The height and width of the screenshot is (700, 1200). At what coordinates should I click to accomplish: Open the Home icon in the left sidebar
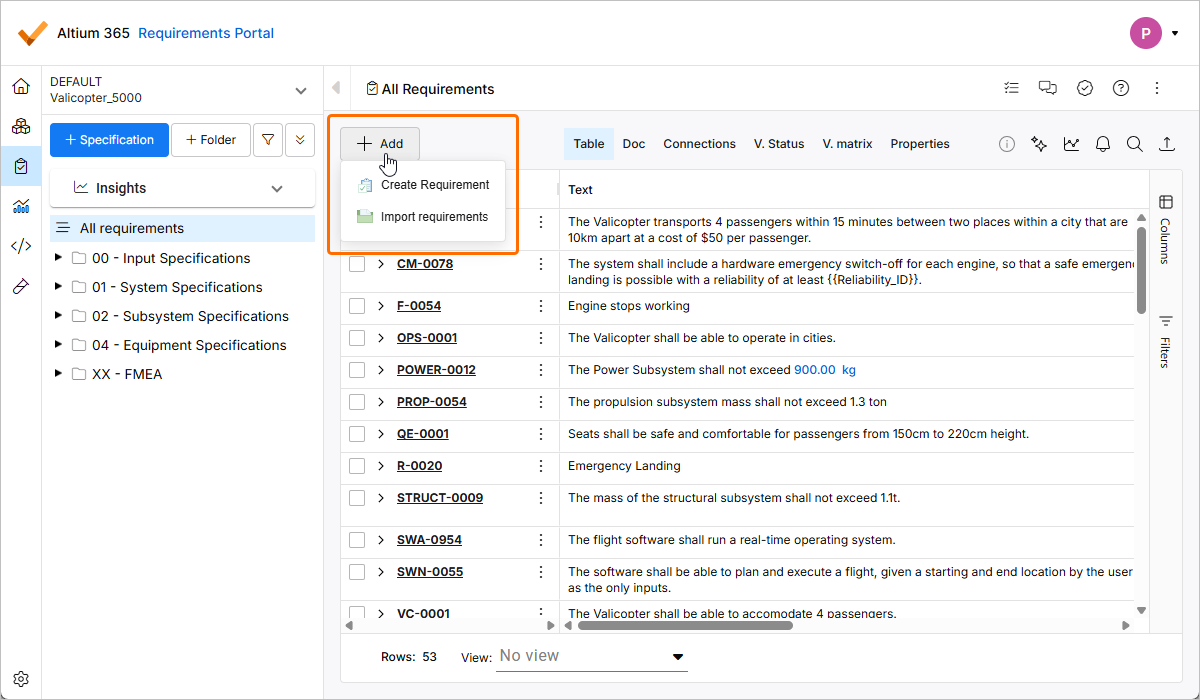pos(20,86)
